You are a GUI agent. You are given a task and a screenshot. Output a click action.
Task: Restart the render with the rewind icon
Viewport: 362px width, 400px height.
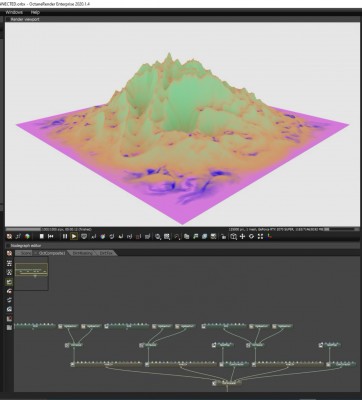(51, 236)
